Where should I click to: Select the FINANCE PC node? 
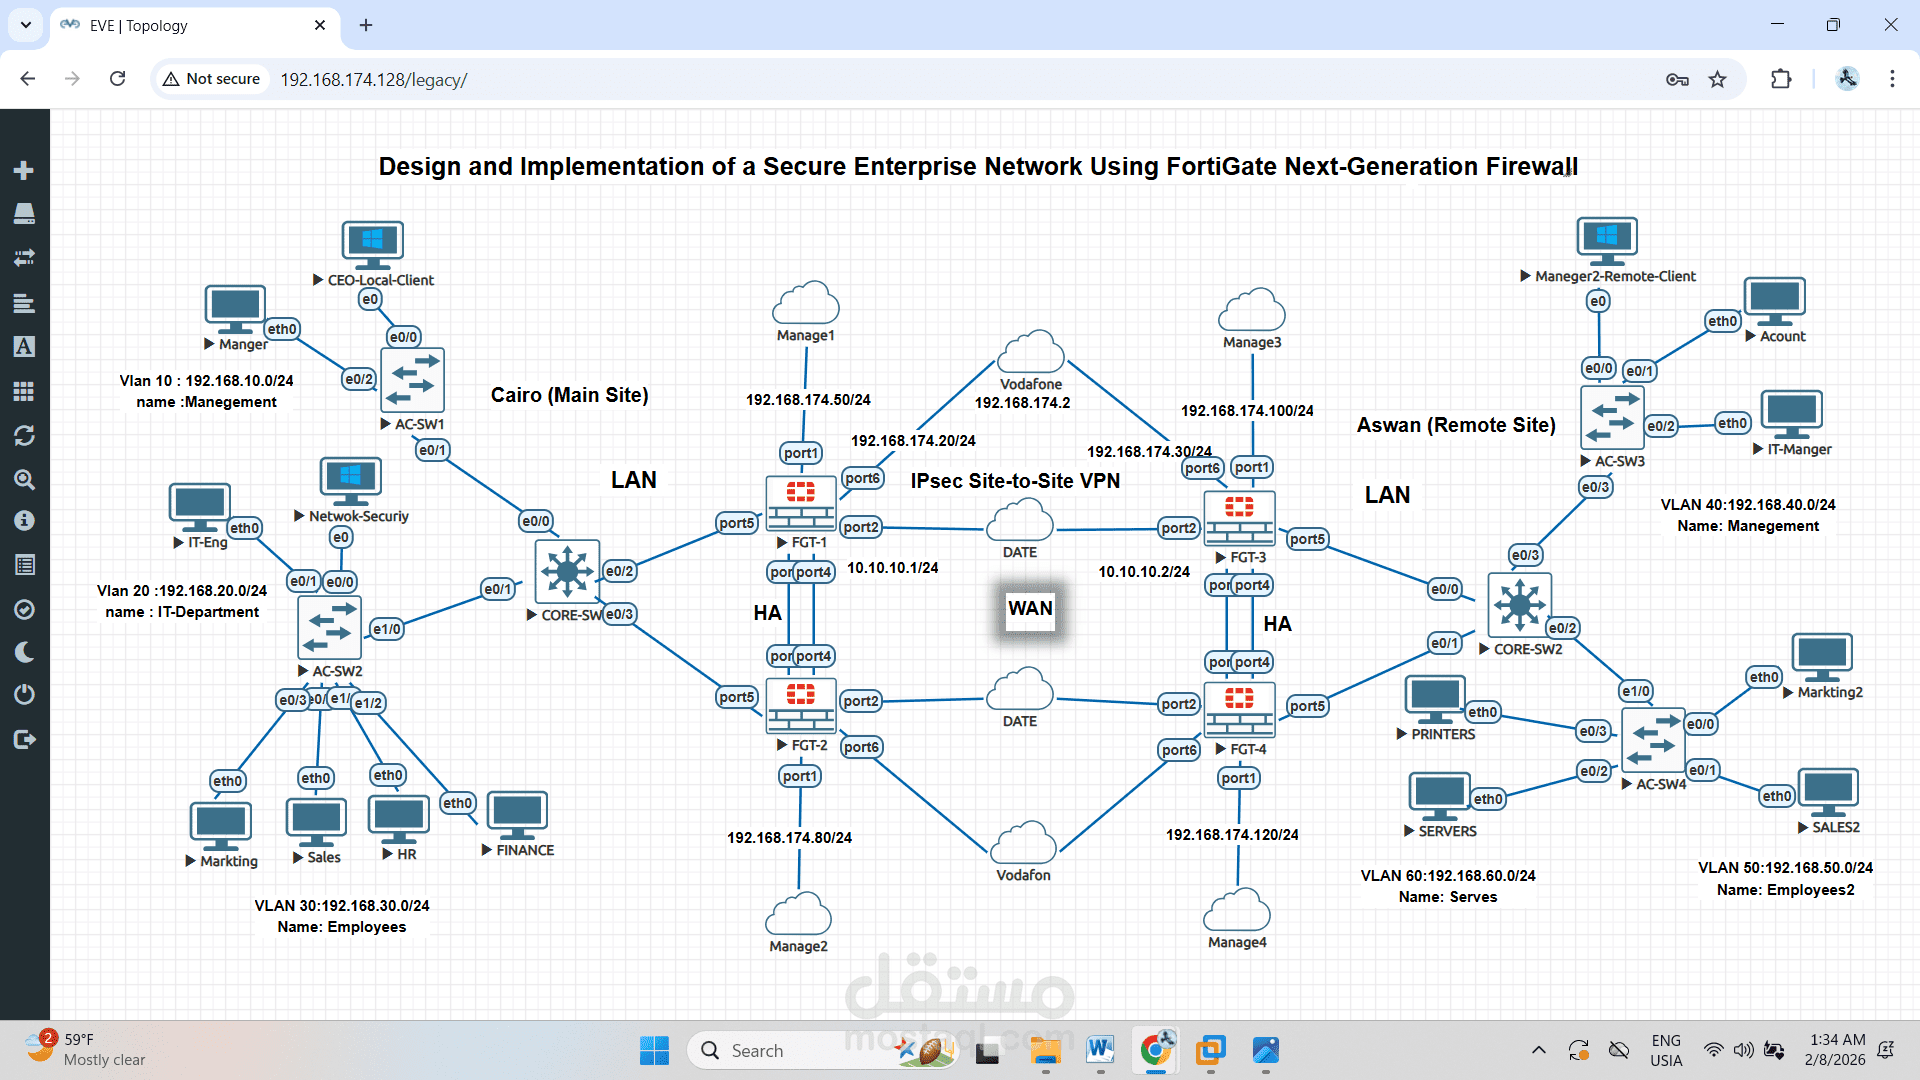tap(517, 816)
